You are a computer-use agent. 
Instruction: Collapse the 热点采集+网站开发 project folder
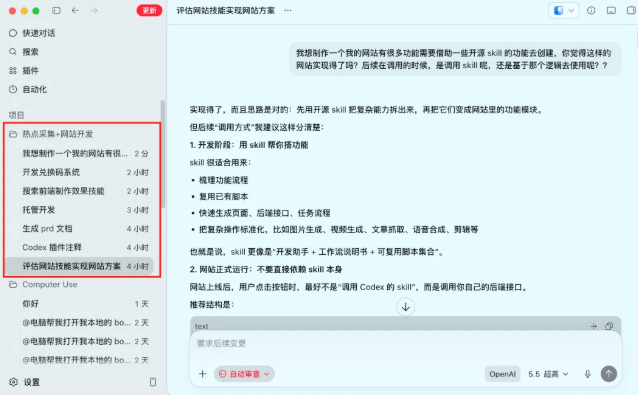point(57,134)
